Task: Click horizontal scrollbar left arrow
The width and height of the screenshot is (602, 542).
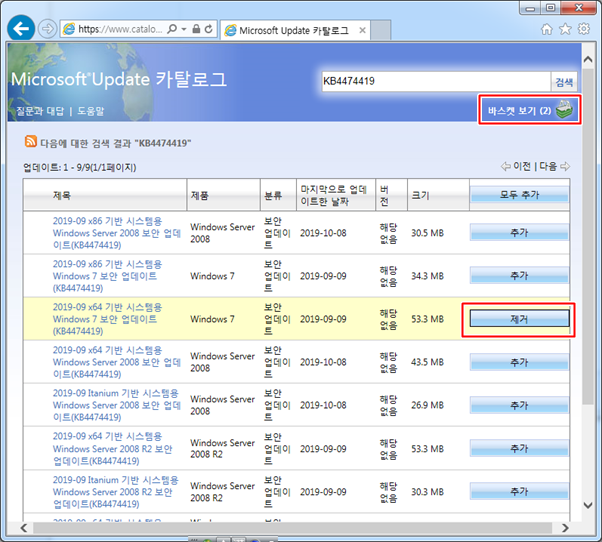Action: pos(24,528)
